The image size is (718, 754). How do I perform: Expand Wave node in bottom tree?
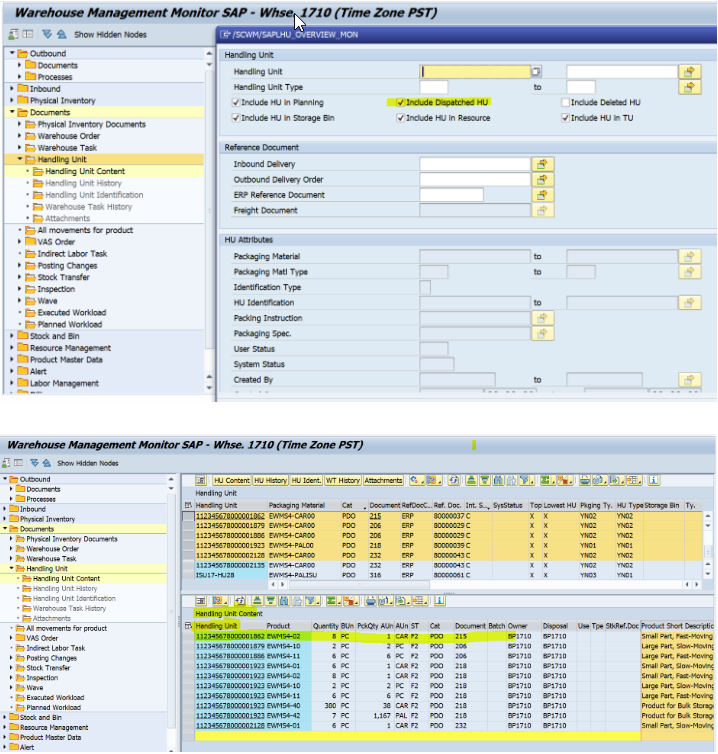(x=12, y=688)
